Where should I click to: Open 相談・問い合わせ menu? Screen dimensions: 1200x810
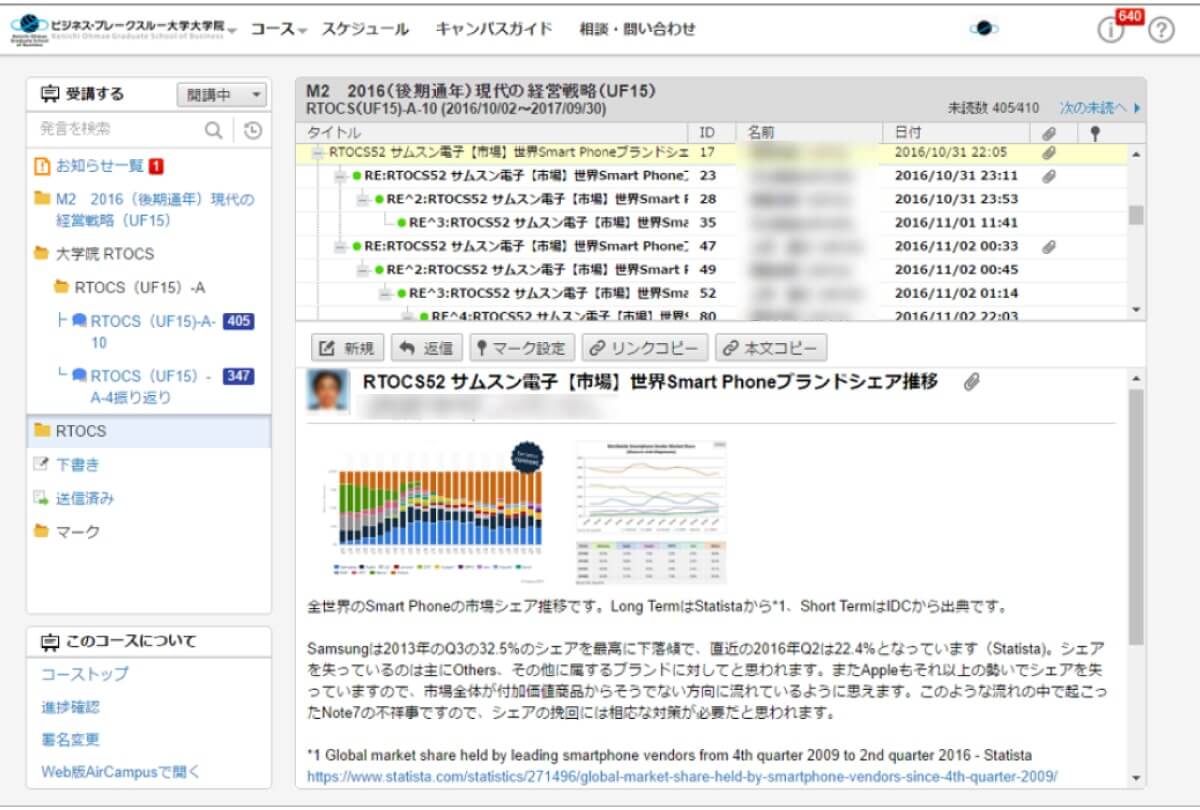point(637,29)
